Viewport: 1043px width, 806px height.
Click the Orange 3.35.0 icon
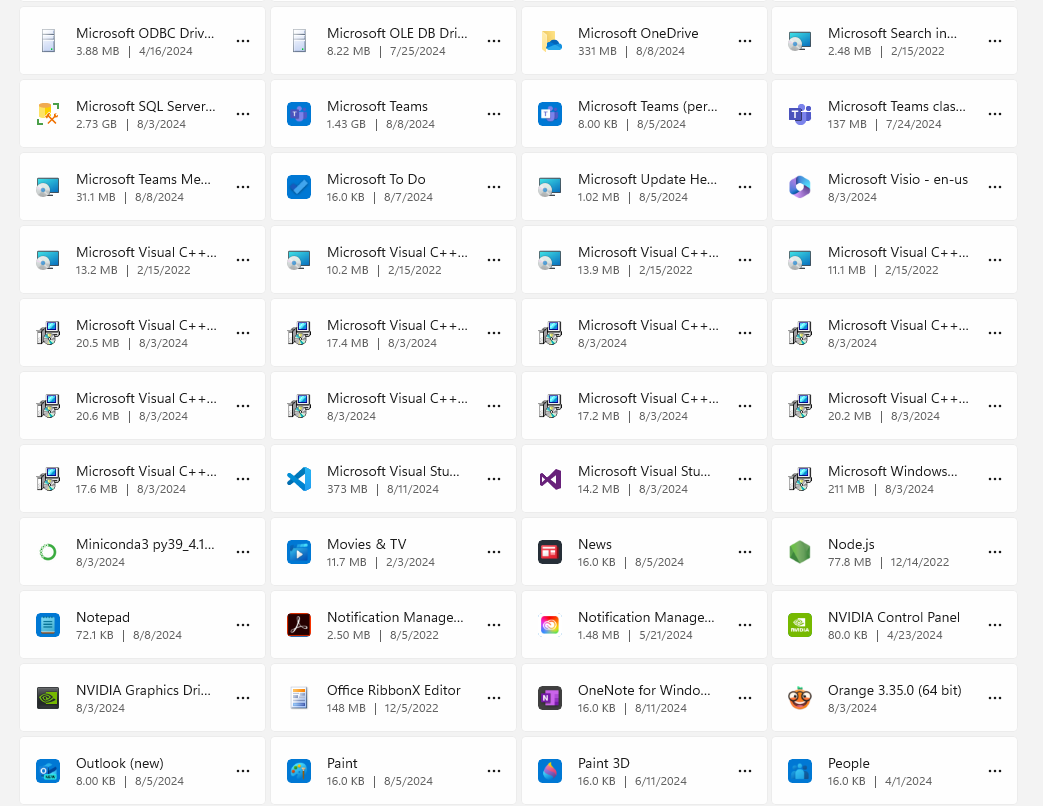[x=799, y=698]
